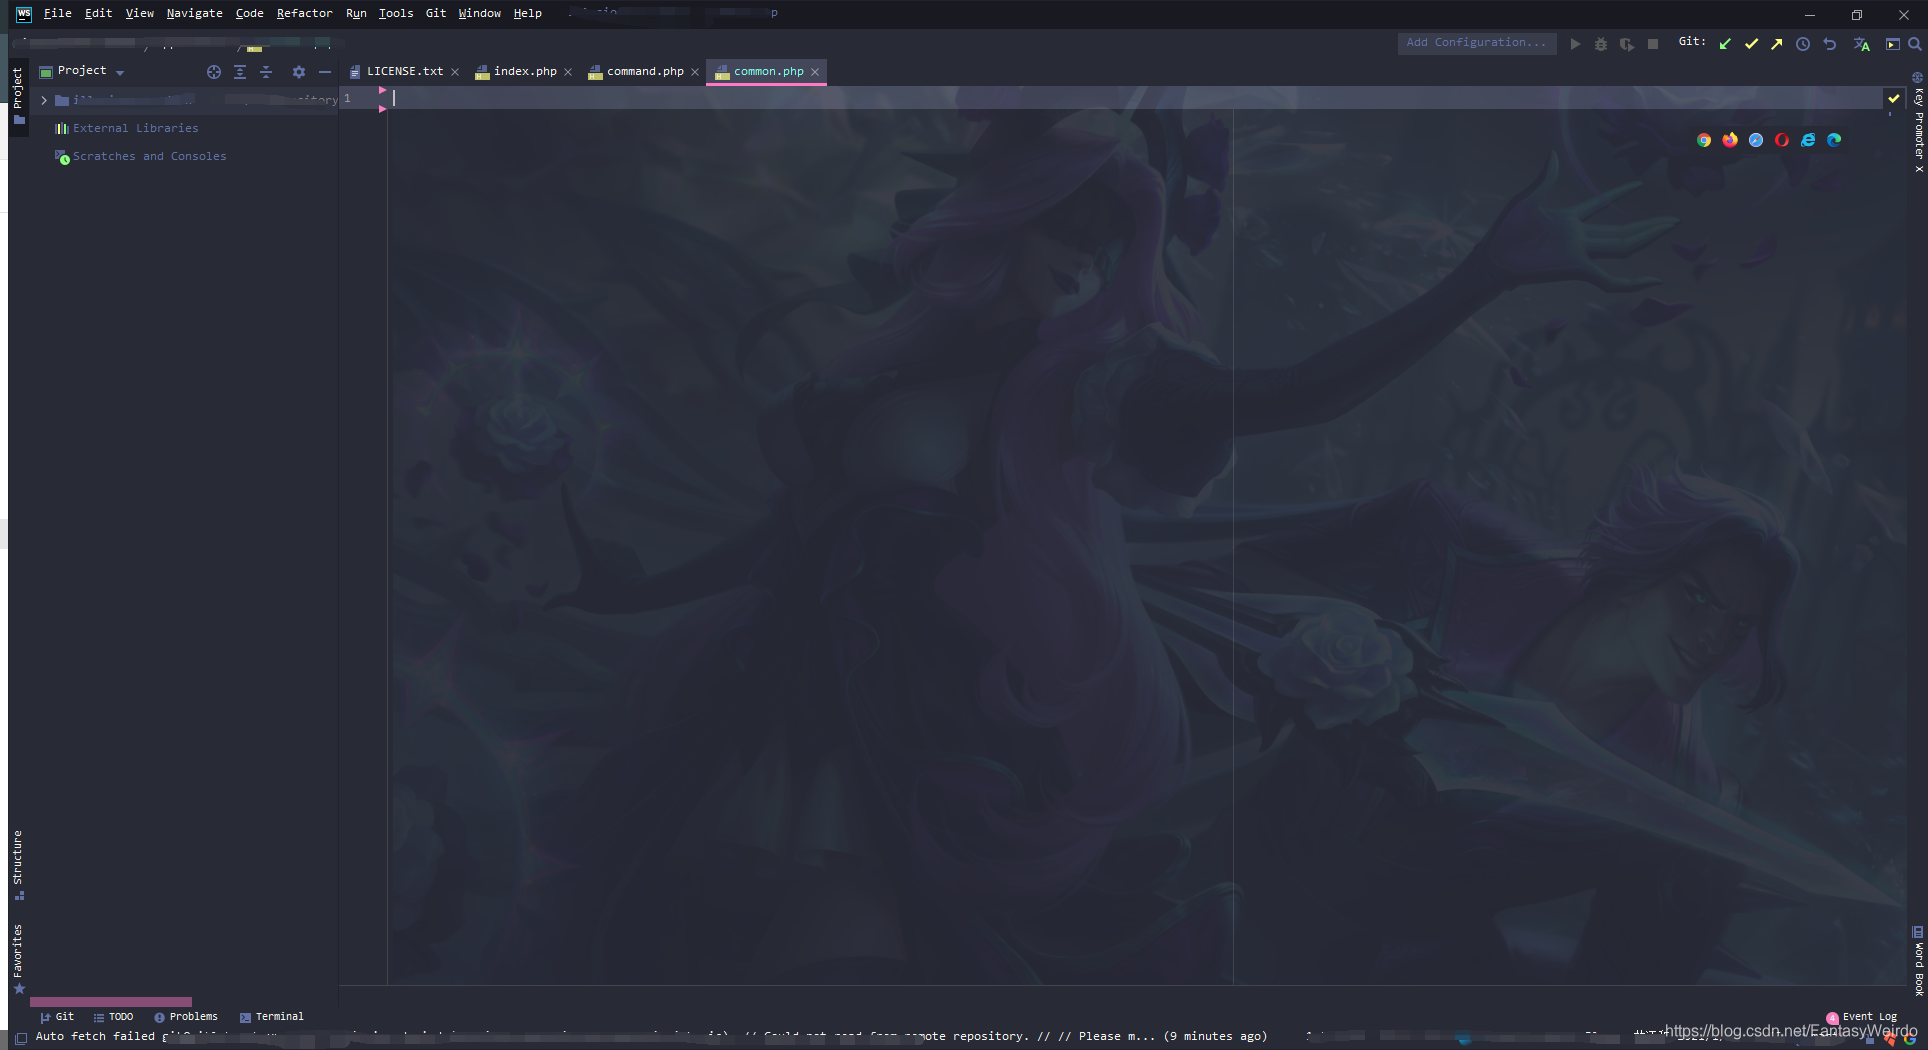Viewport: 1928px width, 1050px height.
Task: Open Search Everywhere magnifier icon
Action: 1914,44
